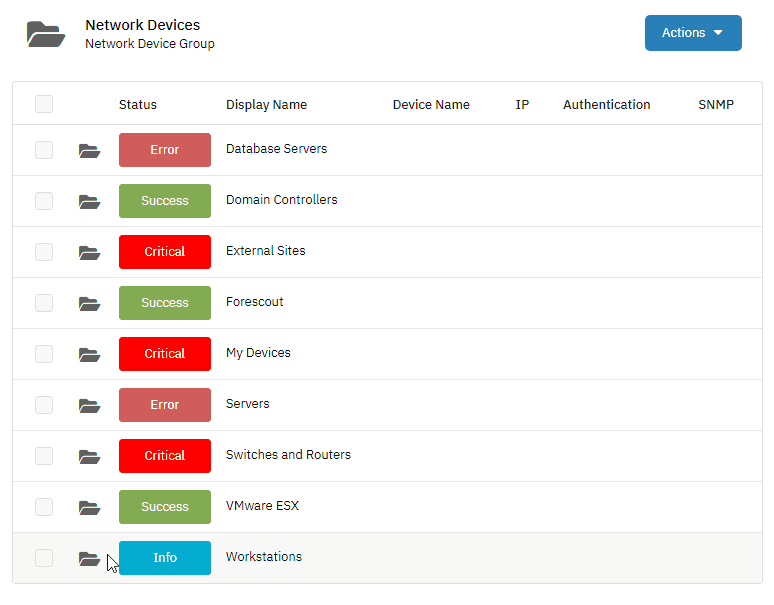This screenshot has height=605, width=774.
Task: Check the Switches and Routers row checkbox
Action: click(x=44, y=456)
